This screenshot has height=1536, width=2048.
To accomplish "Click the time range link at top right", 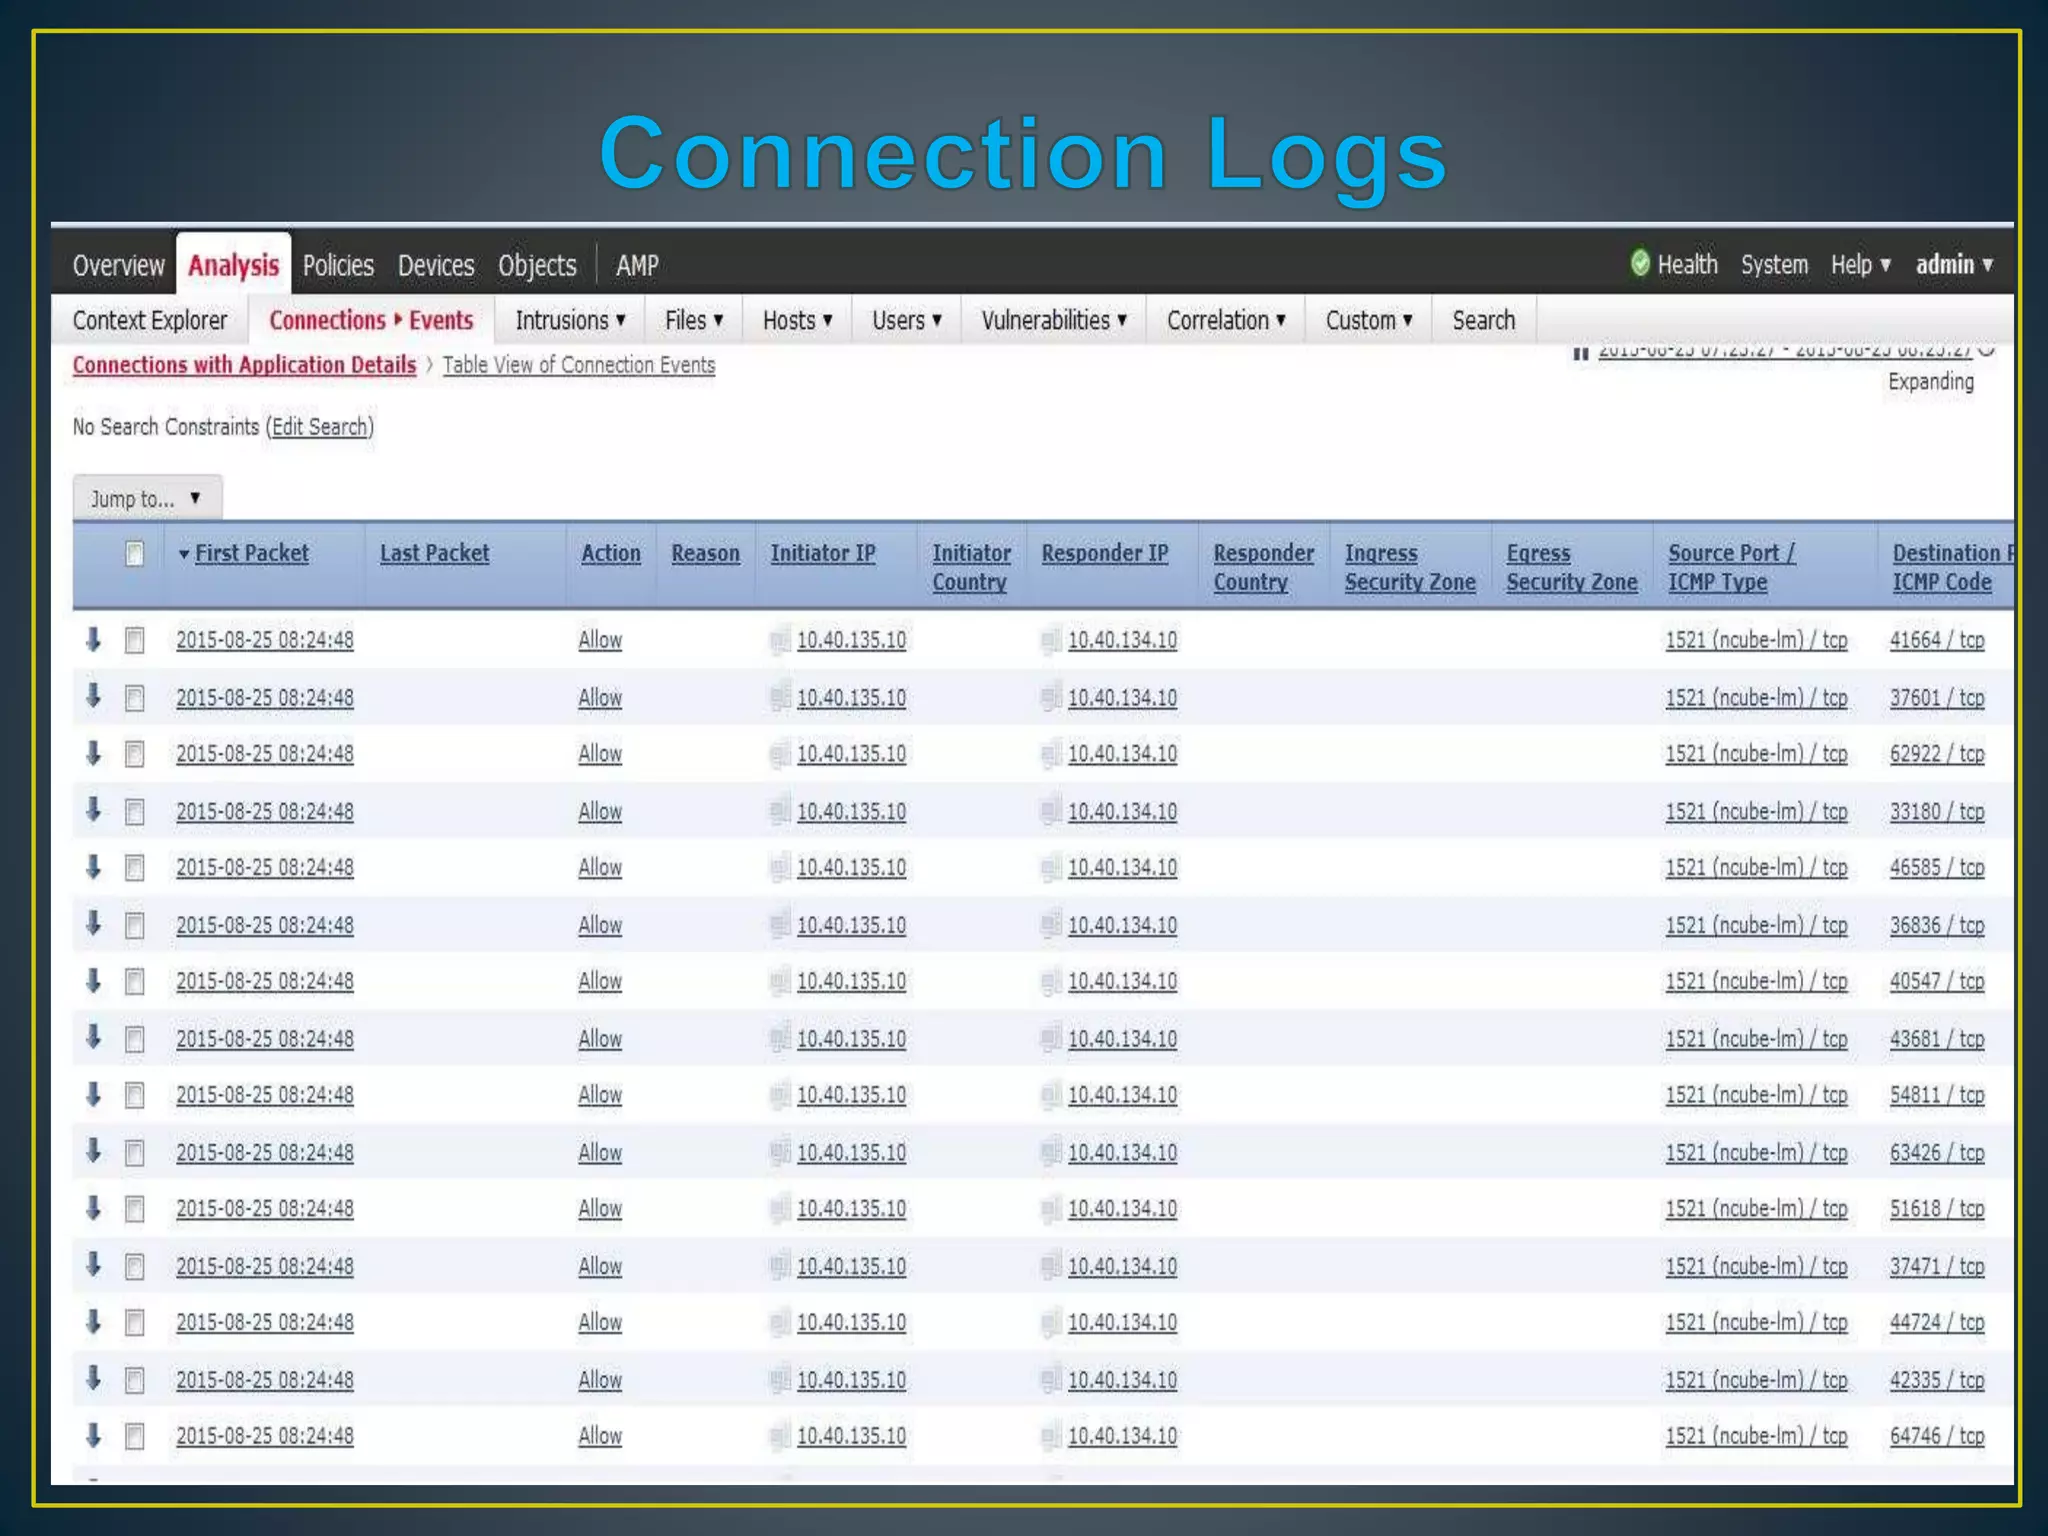I will pyautogui.click(x=1784, y=351).
